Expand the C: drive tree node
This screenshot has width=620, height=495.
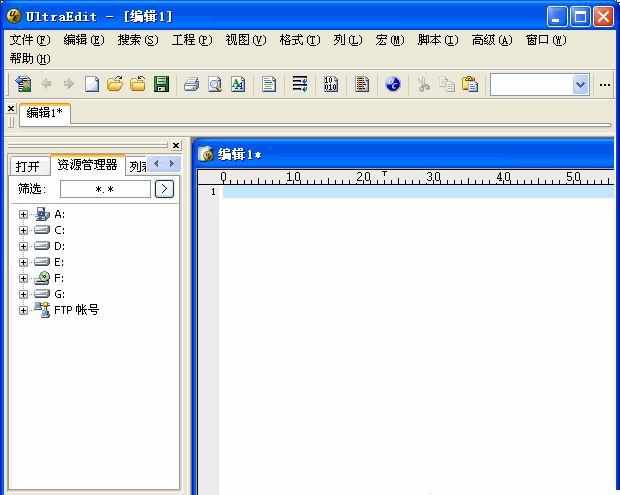[23, 230]
